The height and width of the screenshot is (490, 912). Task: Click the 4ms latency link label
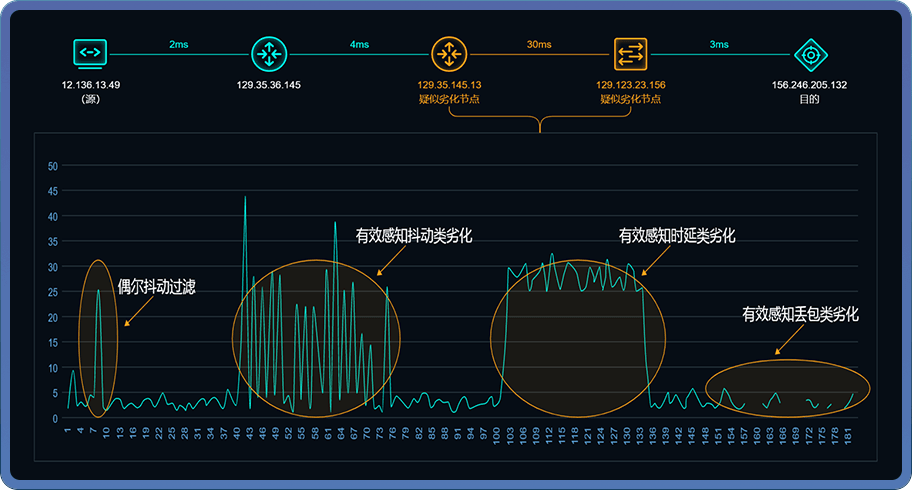pos(359,45)
